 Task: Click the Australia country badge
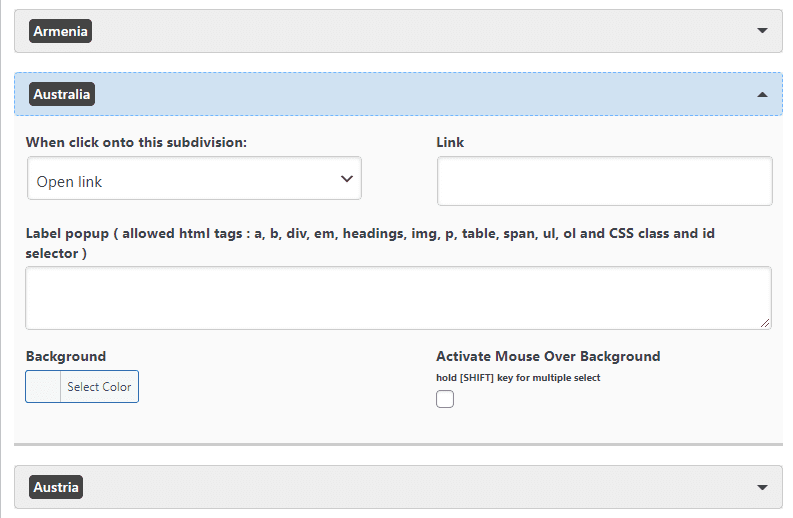click(x=62, y=95)
